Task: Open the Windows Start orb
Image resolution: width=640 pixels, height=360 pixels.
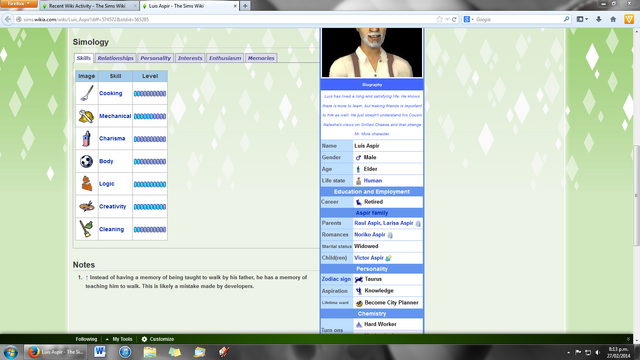Action: [x=11, y=352]
